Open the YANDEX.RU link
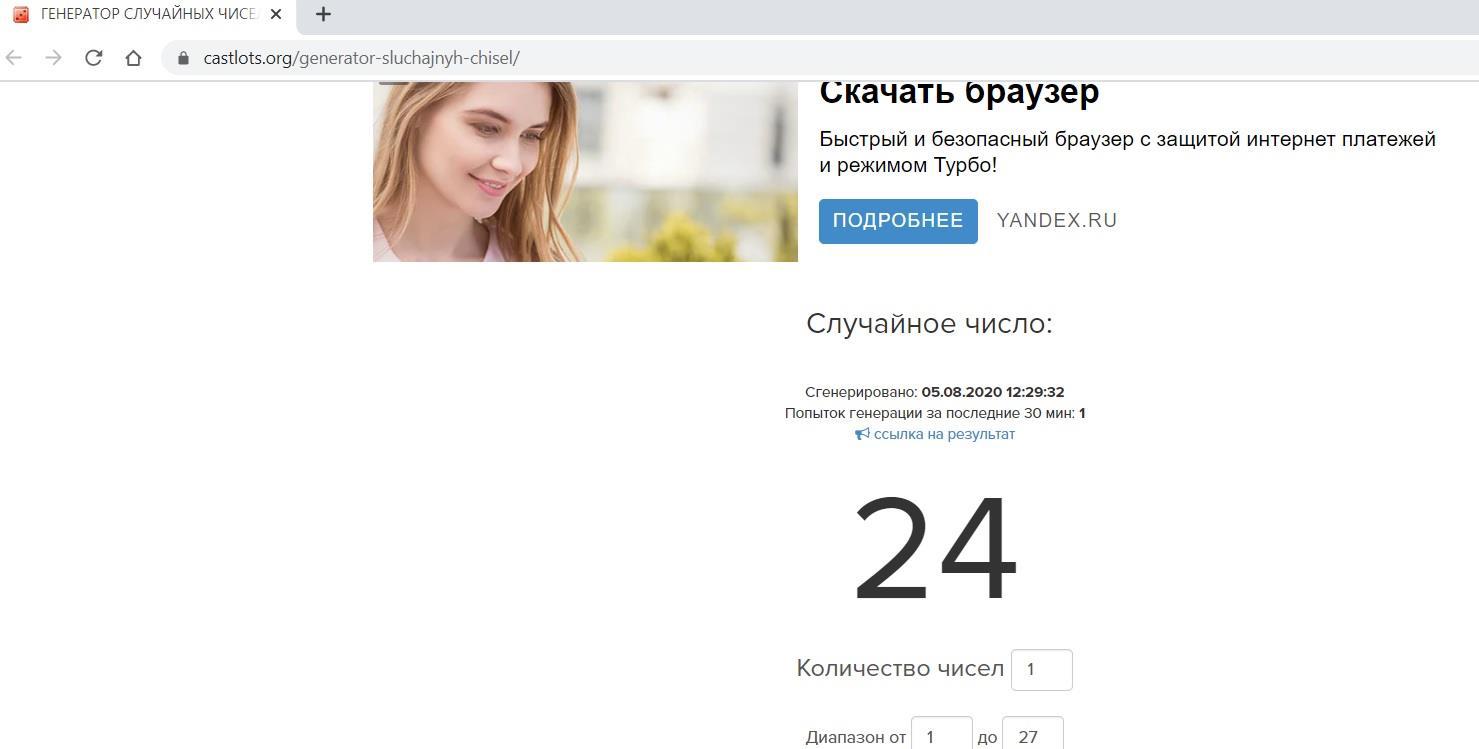The height and width of the screenshot is (749, 1479). [x=1056, y=221]
